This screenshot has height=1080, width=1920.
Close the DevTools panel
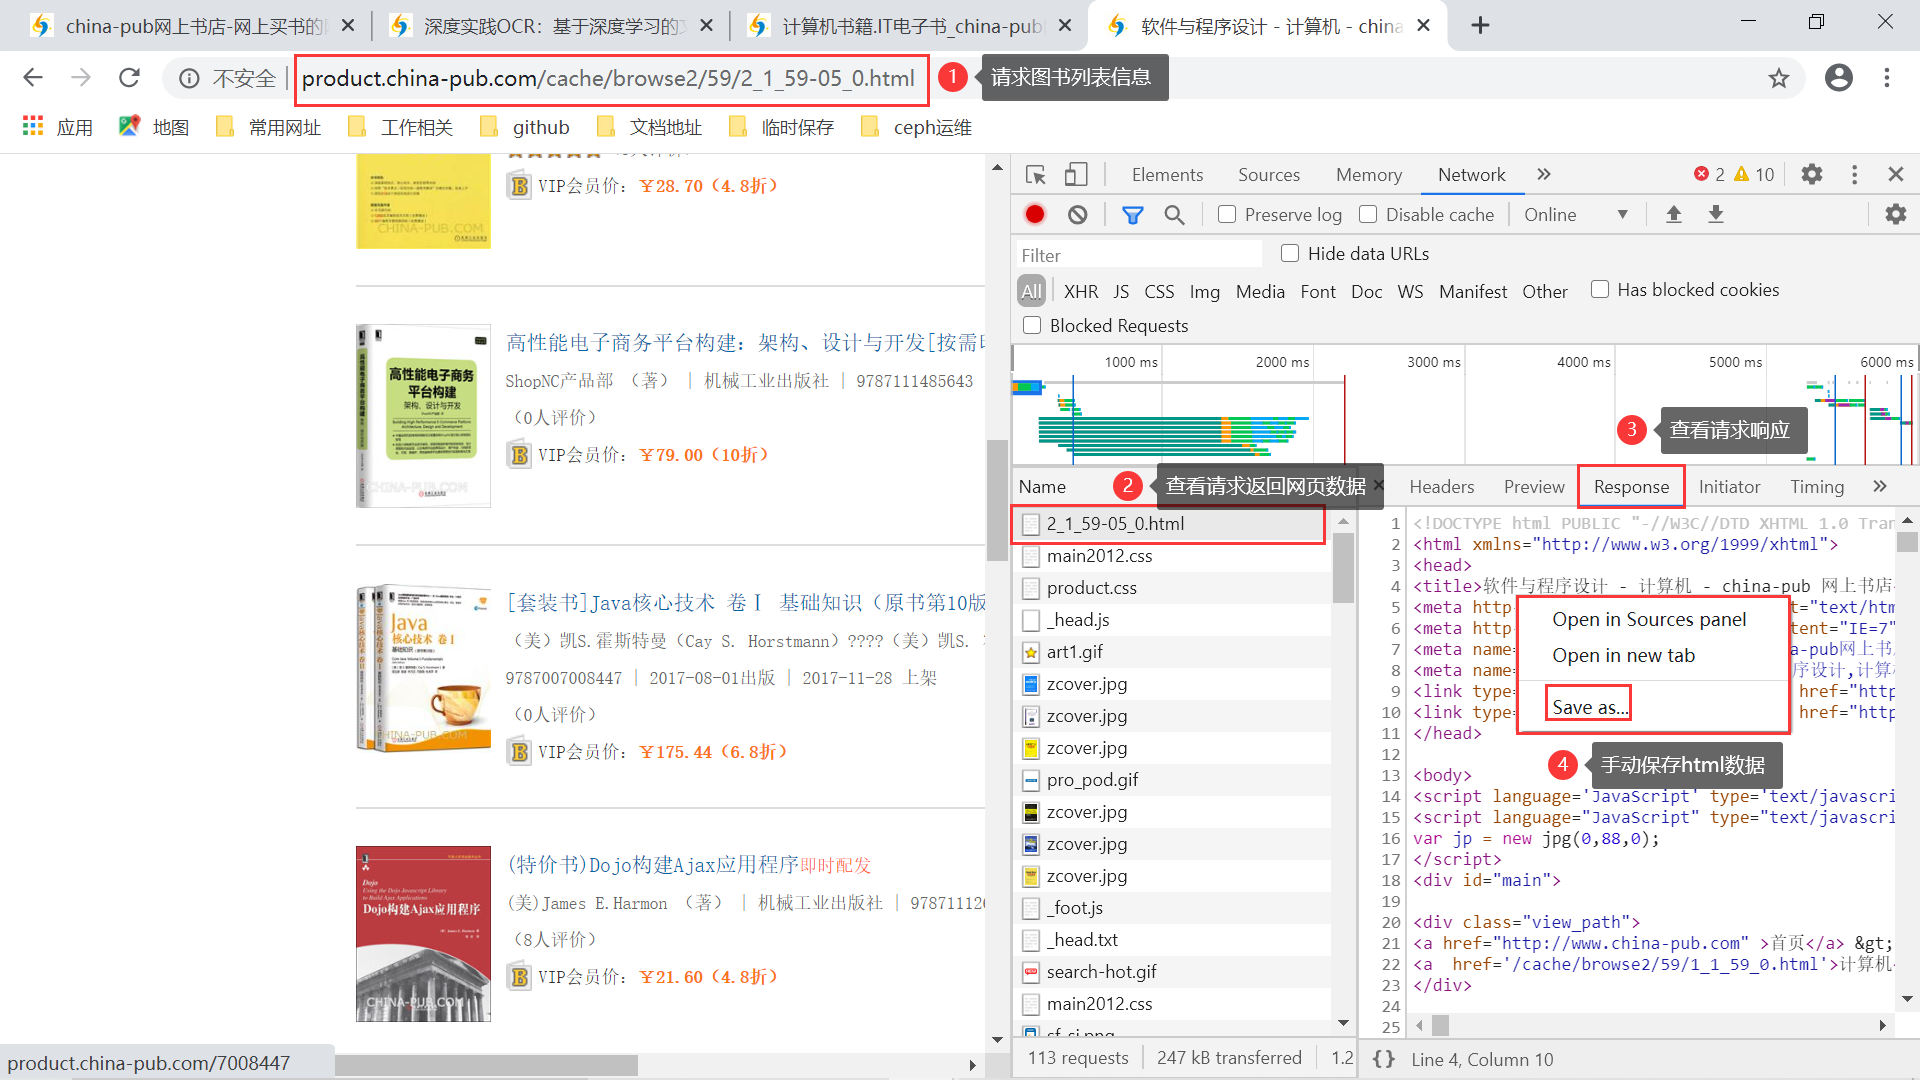1895,174
